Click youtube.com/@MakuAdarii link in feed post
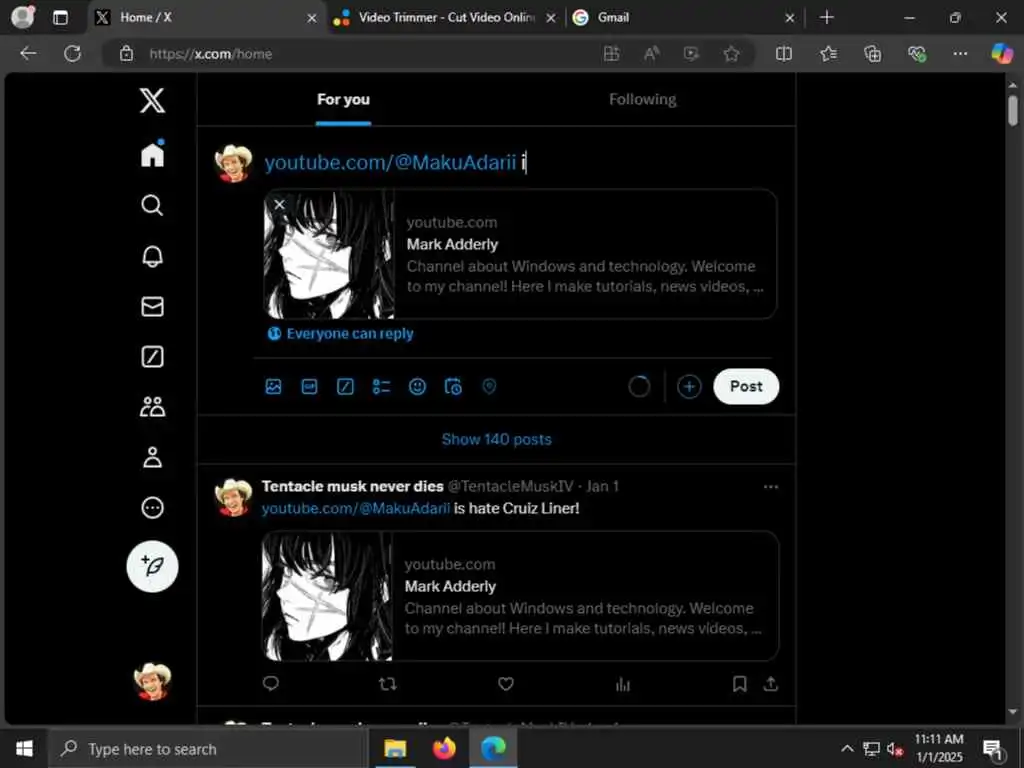Viewport: 1024px width, 768px height. pos(356,508)
